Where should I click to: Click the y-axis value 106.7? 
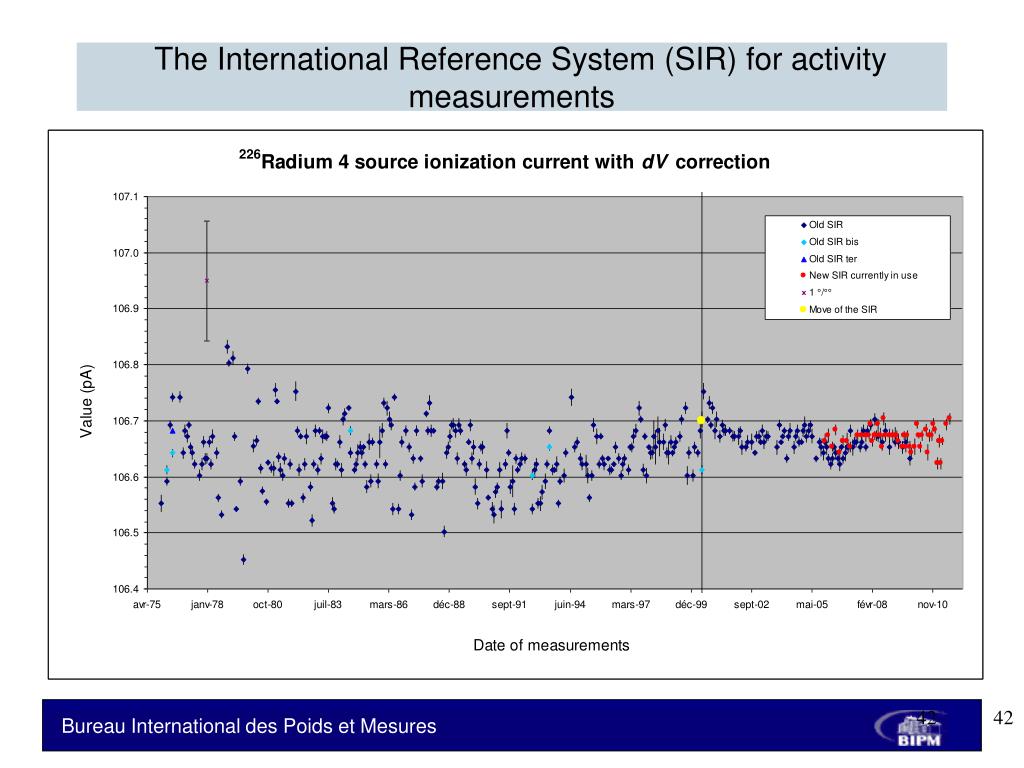coord(126,421)
